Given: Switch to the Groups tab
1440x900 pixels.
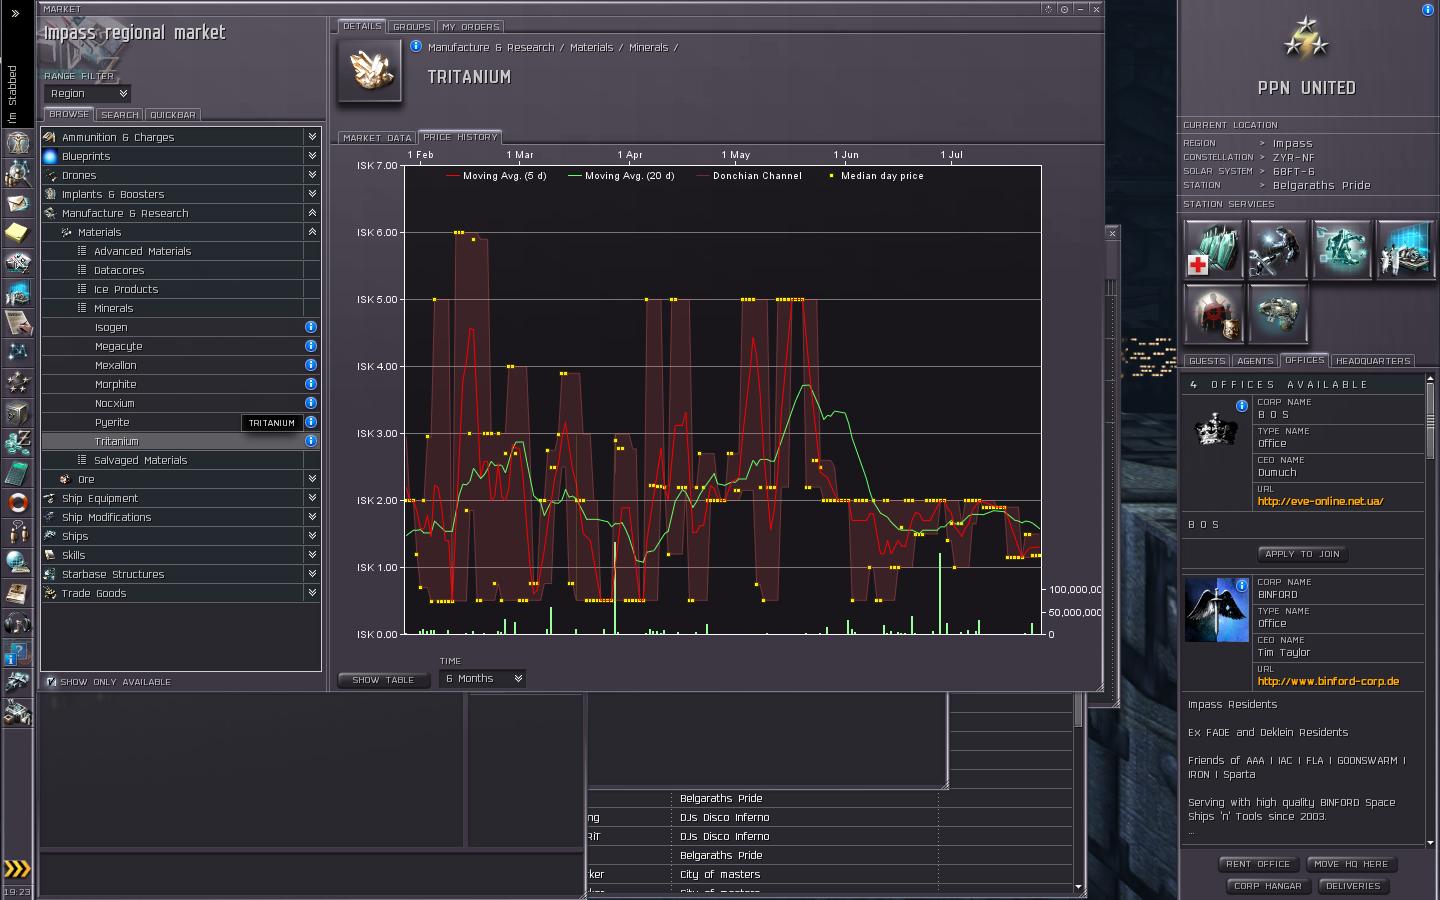Looking at the screenshot, I should point(411,27).
